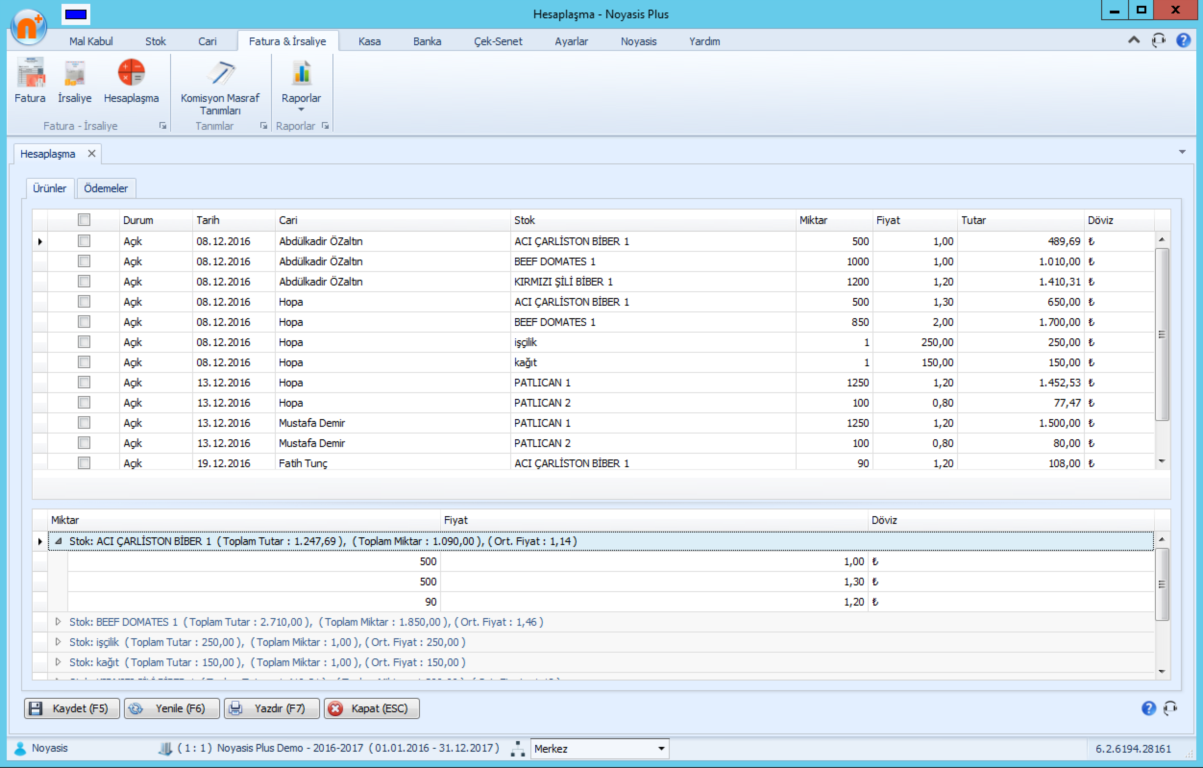Sort by the Cari column header
This screenshot has width=1203, height=768.
click(x=392, y=220)
